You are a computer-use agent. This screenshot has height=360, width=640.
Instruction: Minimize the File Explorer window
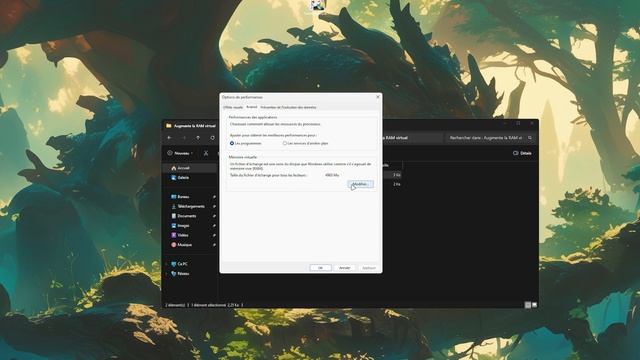tap(504, 123)
